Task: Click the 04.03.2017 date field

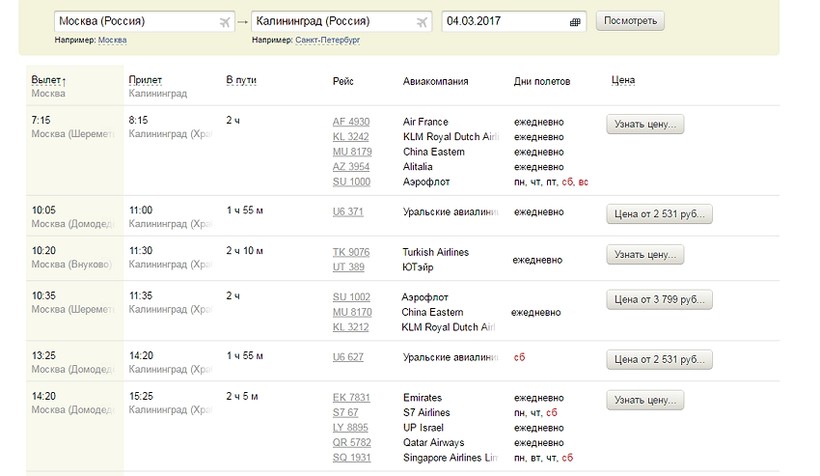Action: (514, 21)
